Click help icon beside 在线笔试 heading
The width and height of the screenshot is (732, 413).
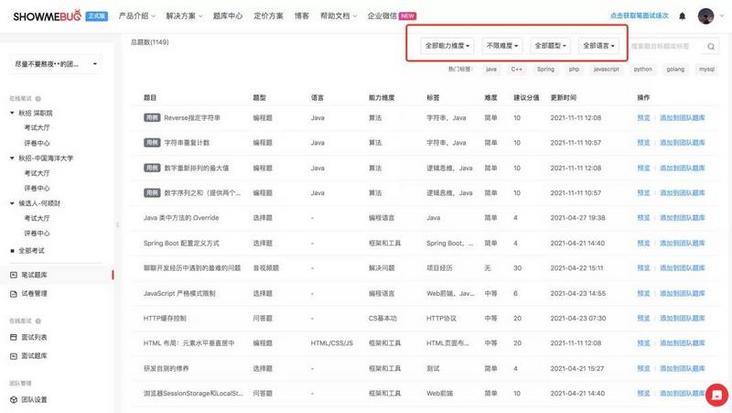[38, 98]
